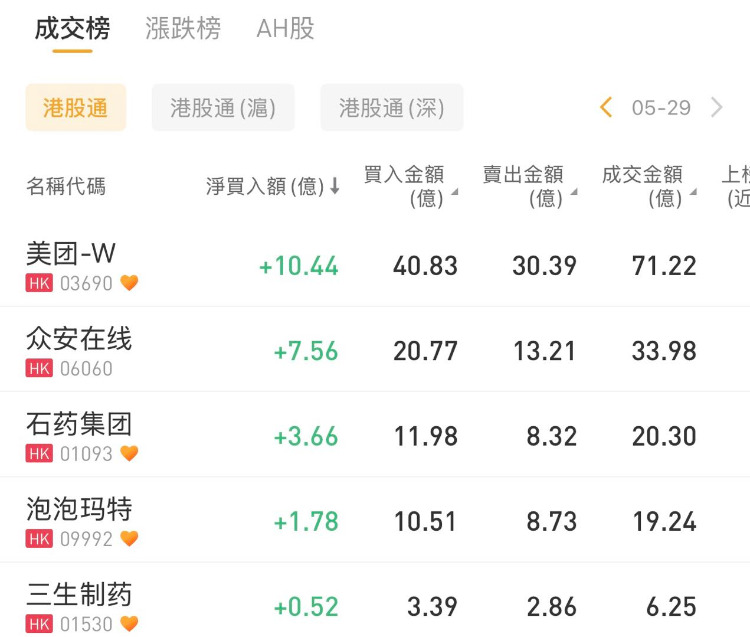Click turnover value 33.98
Screen dimensions: 750x637
(664, 351)
